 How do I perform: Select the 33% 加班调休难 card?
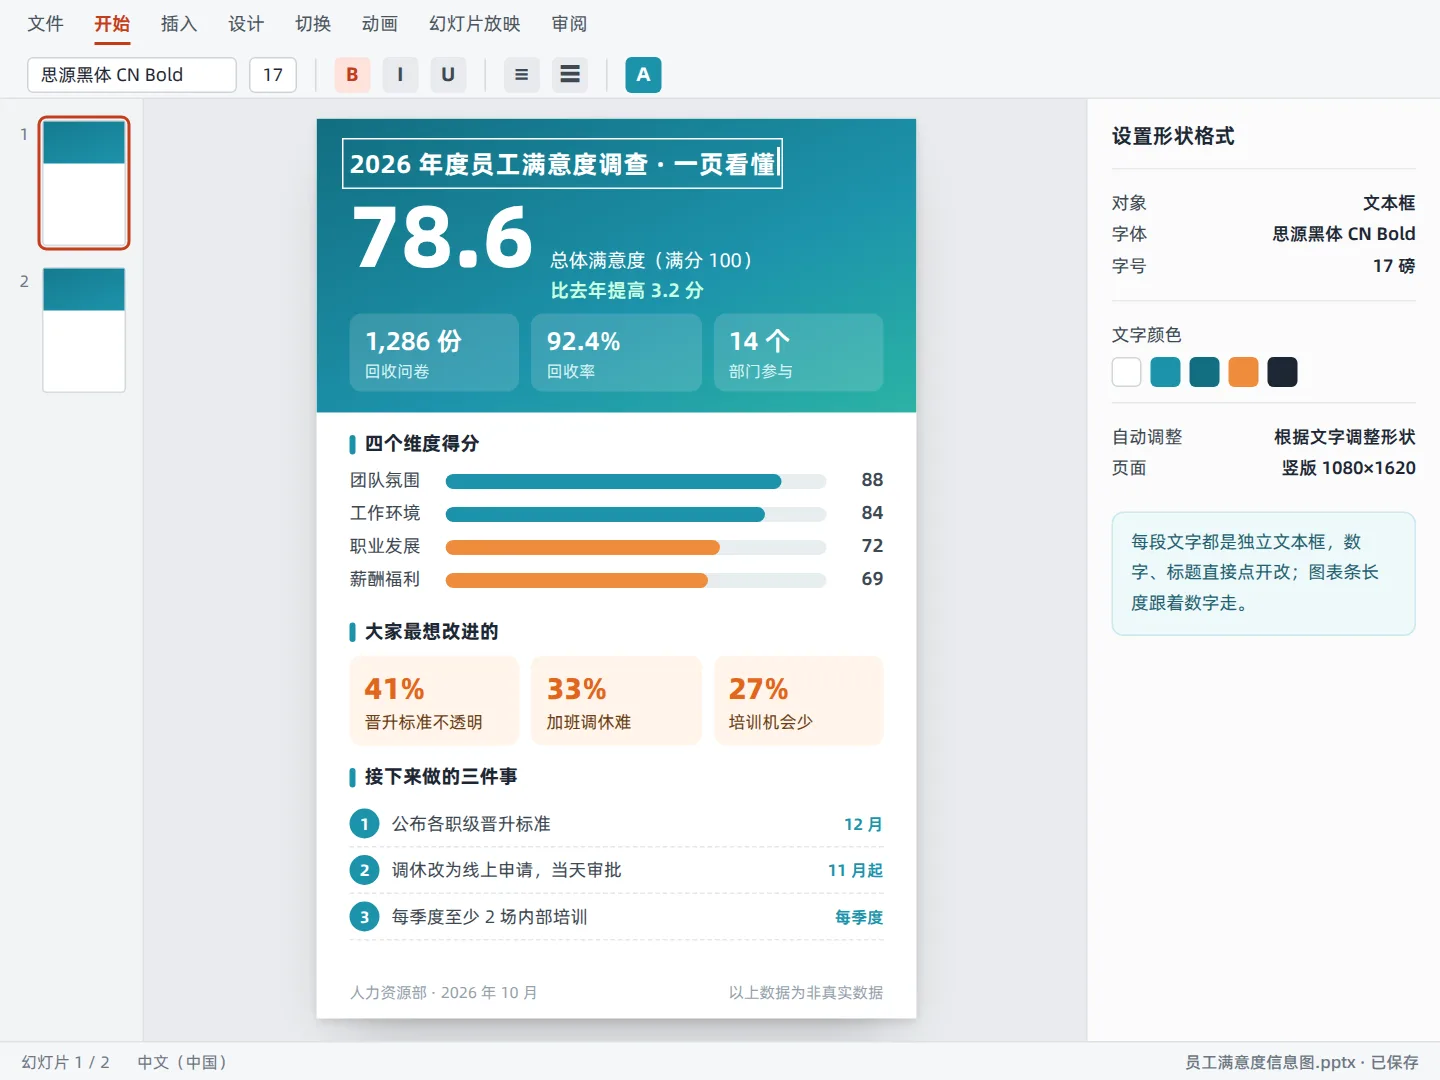click(616, 701)
